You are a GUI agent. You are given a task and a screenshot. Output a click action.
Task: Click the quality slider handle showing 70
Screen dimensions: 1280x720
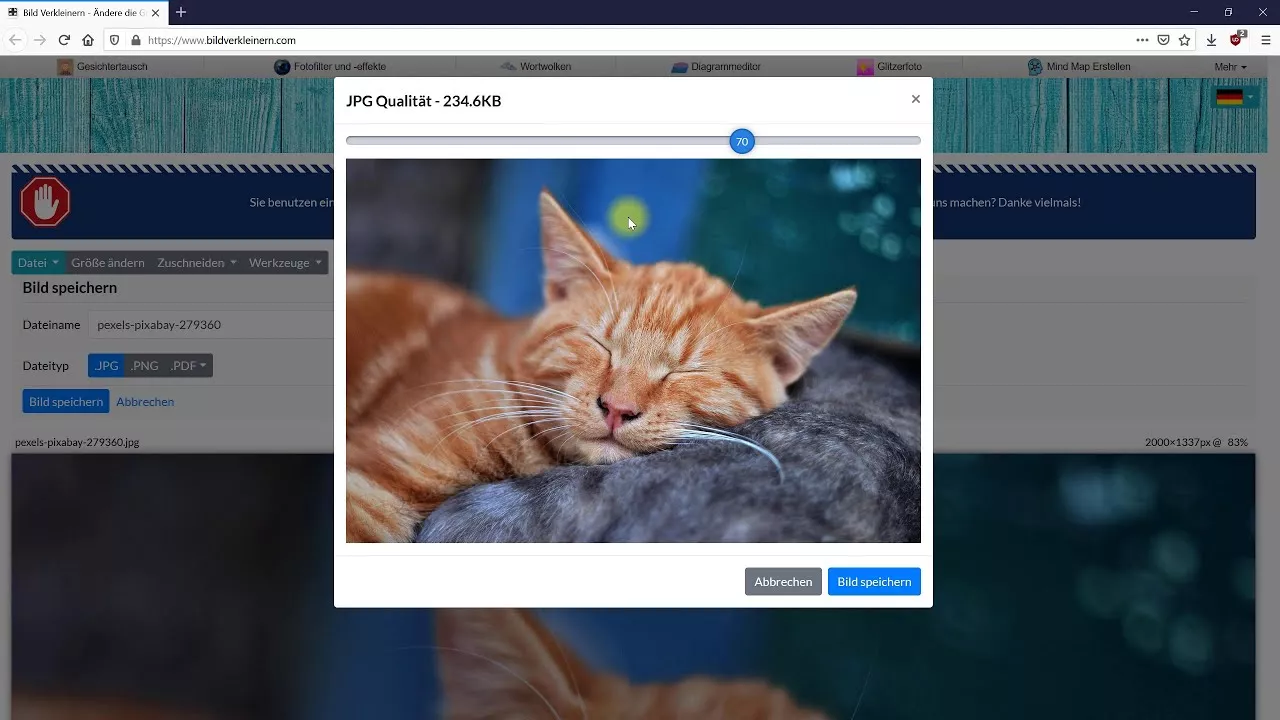coord(742,142)
